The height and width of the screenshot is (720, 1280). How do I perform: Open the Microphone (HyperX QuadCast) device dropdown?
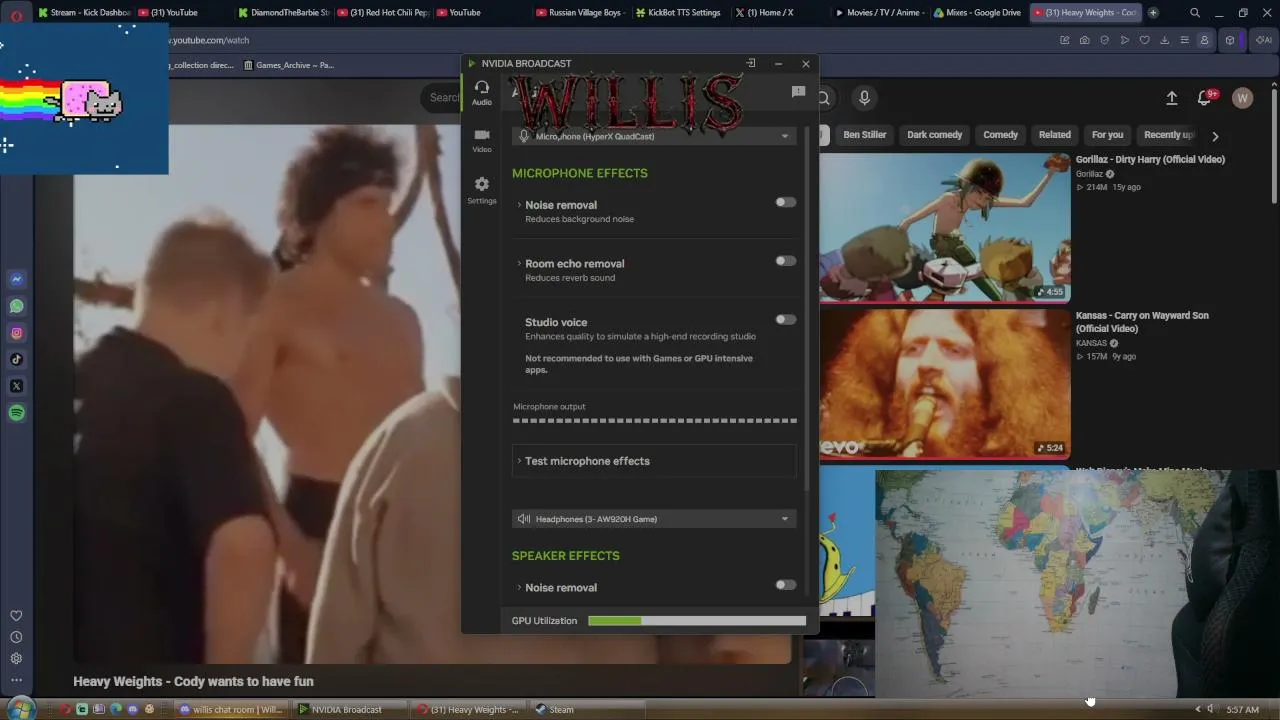point(654,136)
